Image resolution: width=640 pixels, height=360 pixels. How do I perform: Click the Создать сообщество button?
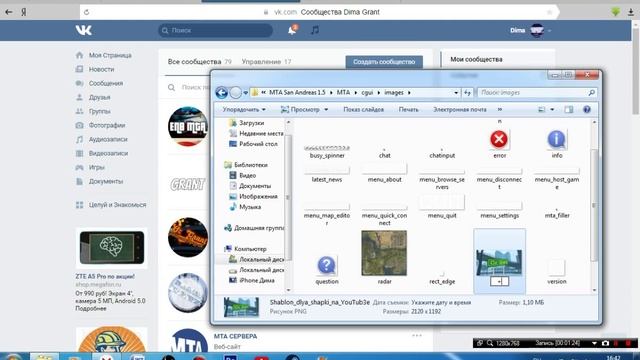[x=384, y=62]
